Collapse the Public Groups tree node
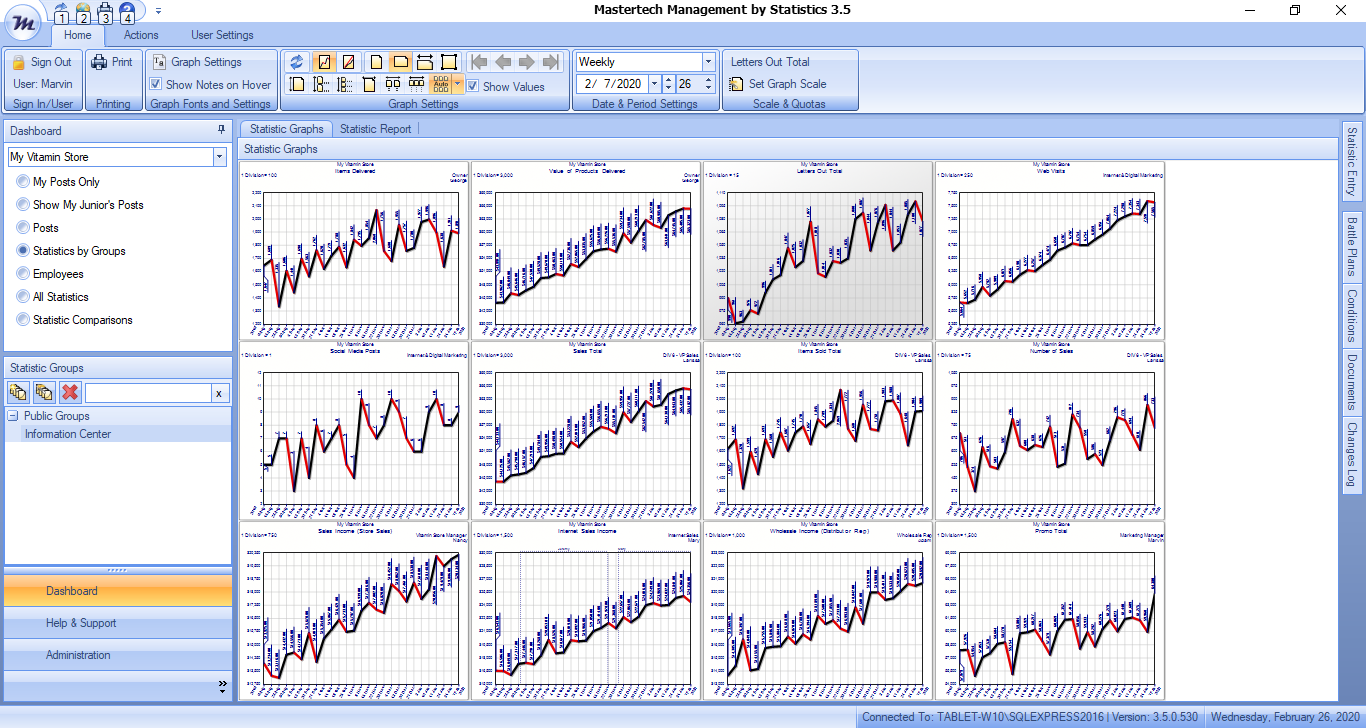Screen dimensions: 1366x728 [x=13, y=416]
